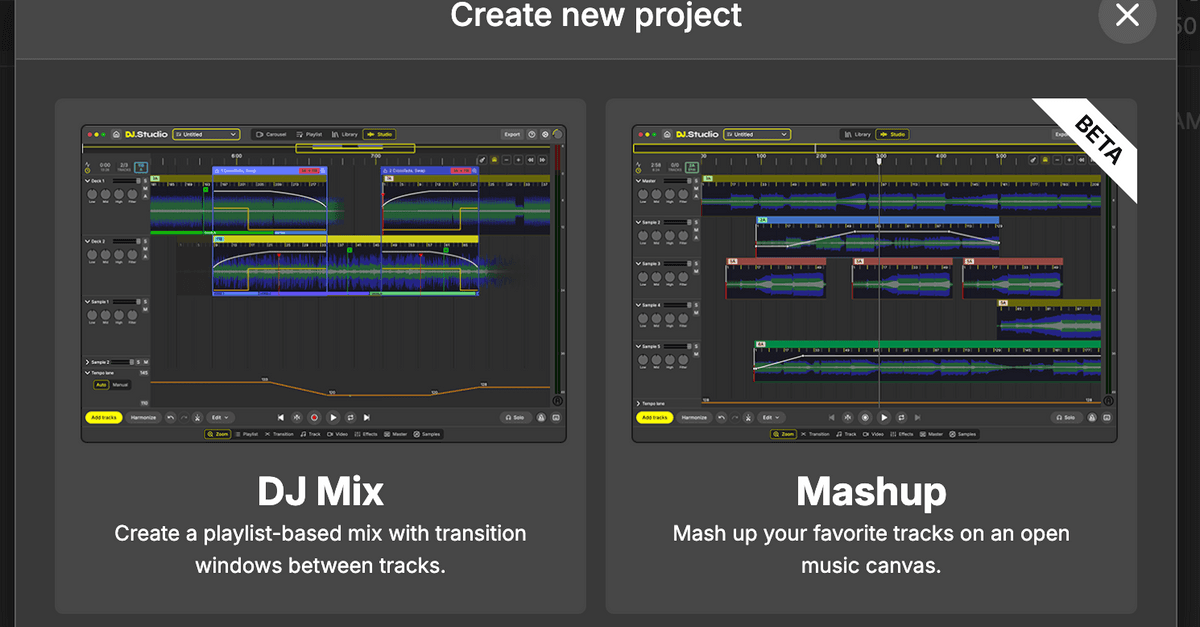Click the history clock icon beside Export

(532, 134)
